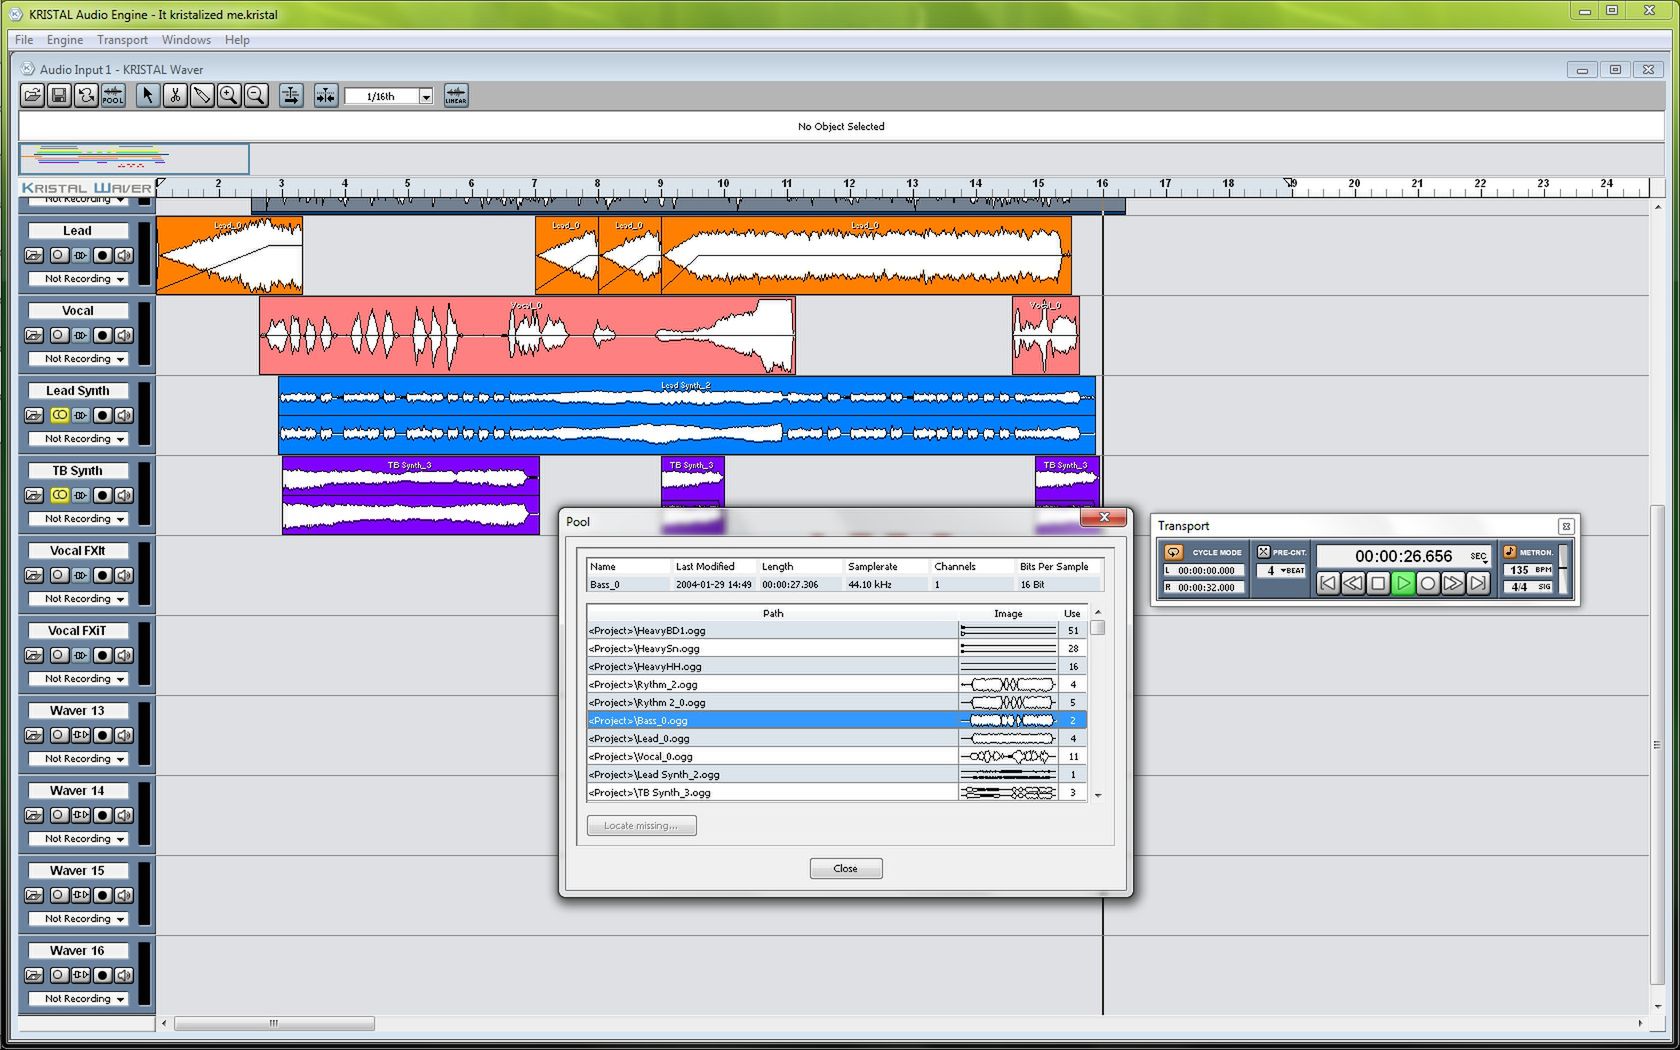Select the arrow pointer tool
Viewport: 1680px width, 1050px height.
point(148,96)
